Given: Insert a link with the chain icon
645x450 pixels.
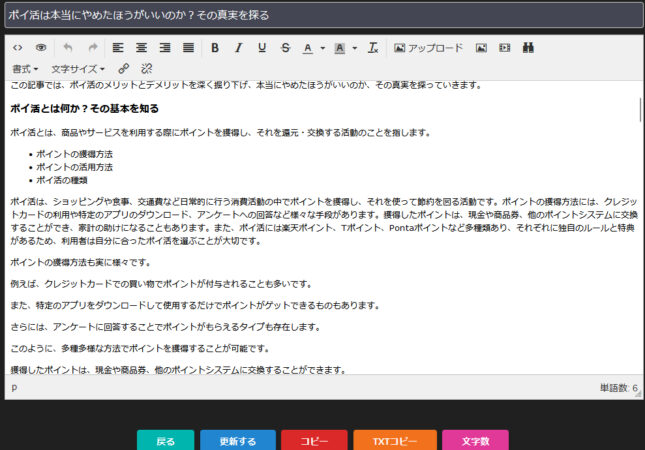Looking at the screenshot, I should 123,69.
